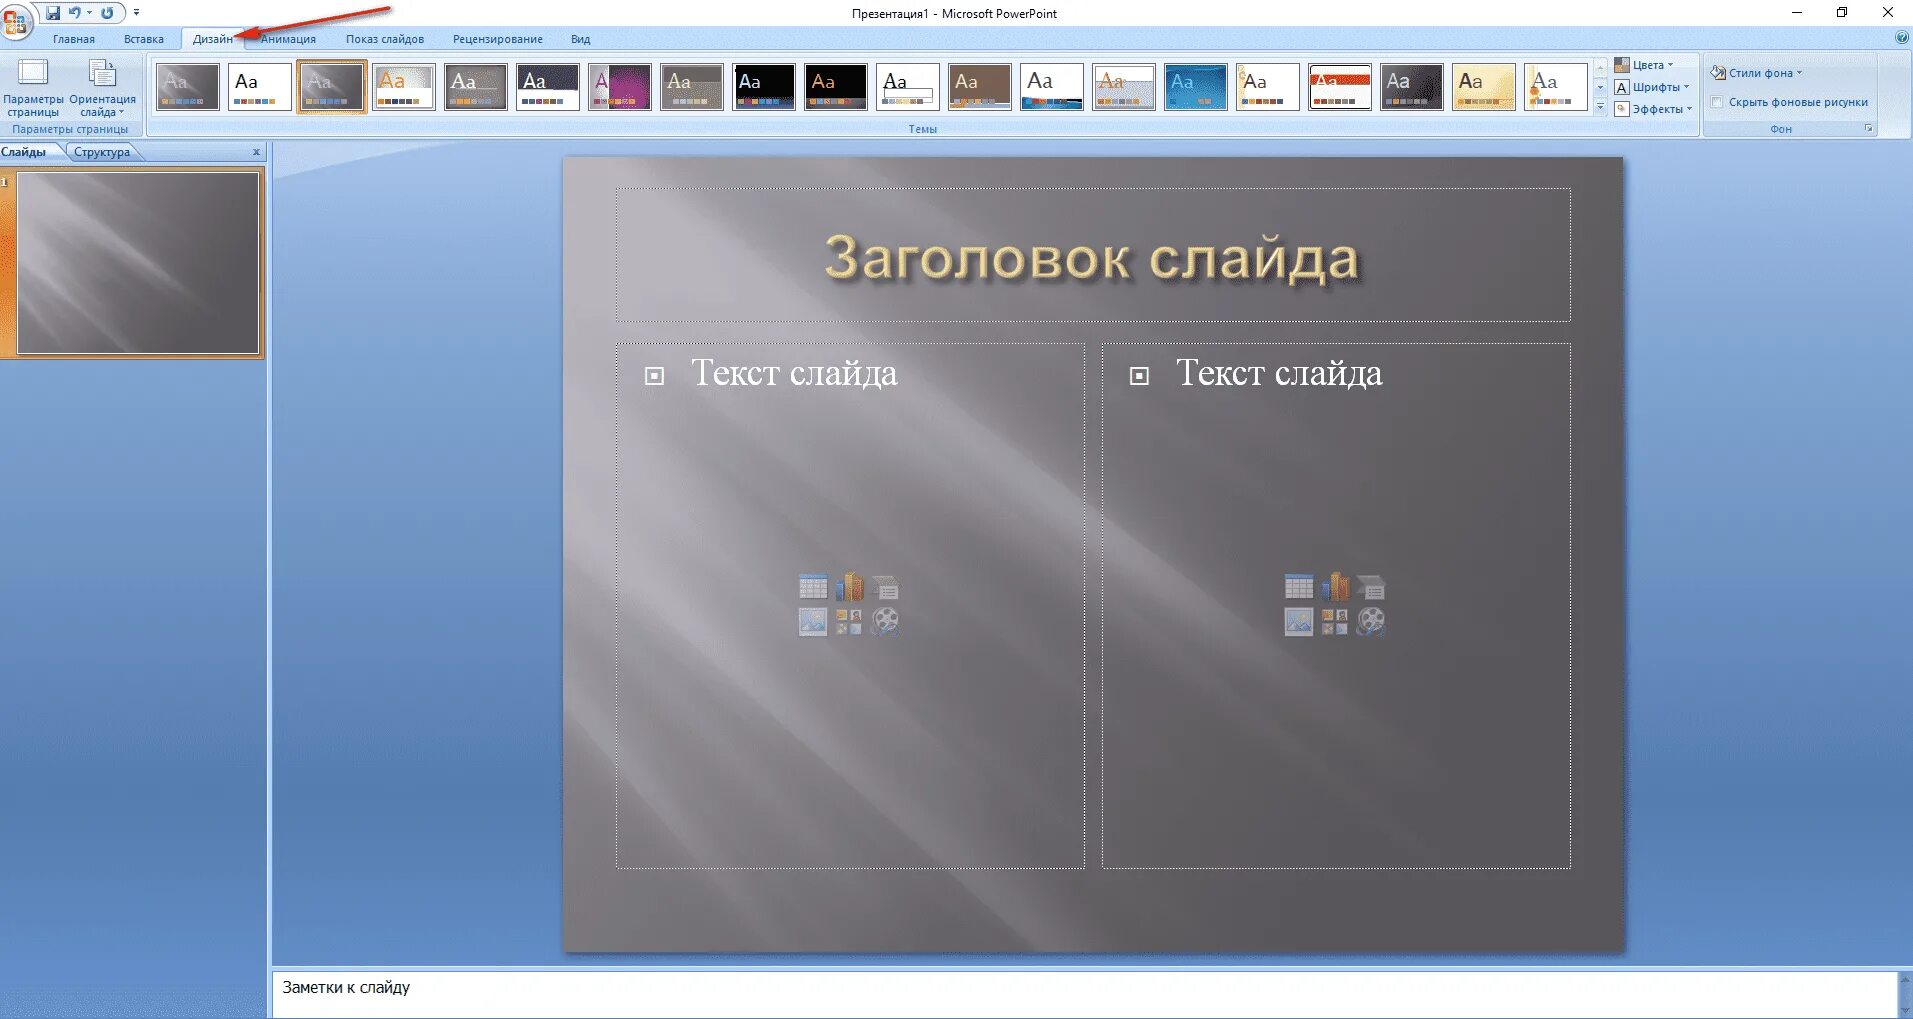Apply the red-banner white theme
This screenshot has width=1913, height=1019.
[1340, 87]
